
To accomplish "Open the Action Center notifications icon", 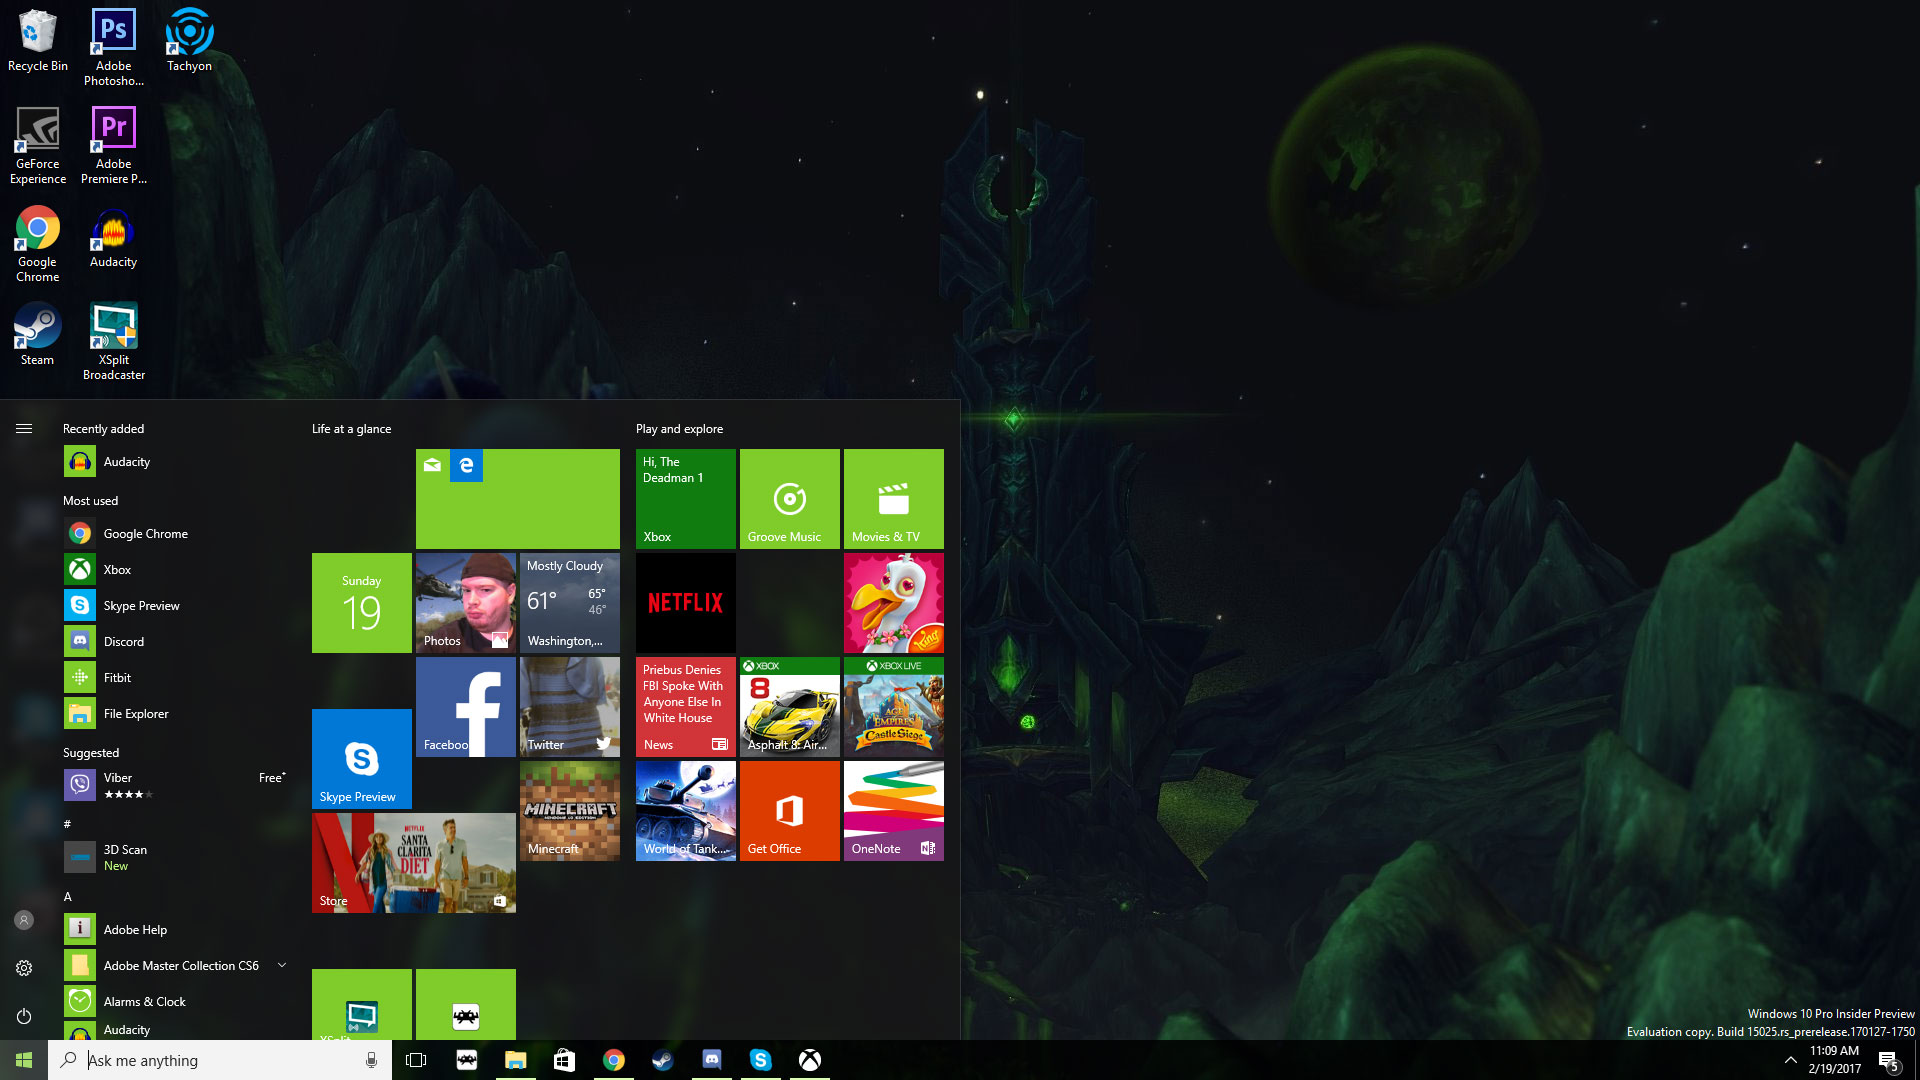I will pyautogui.click(x=1888, y=1061).
